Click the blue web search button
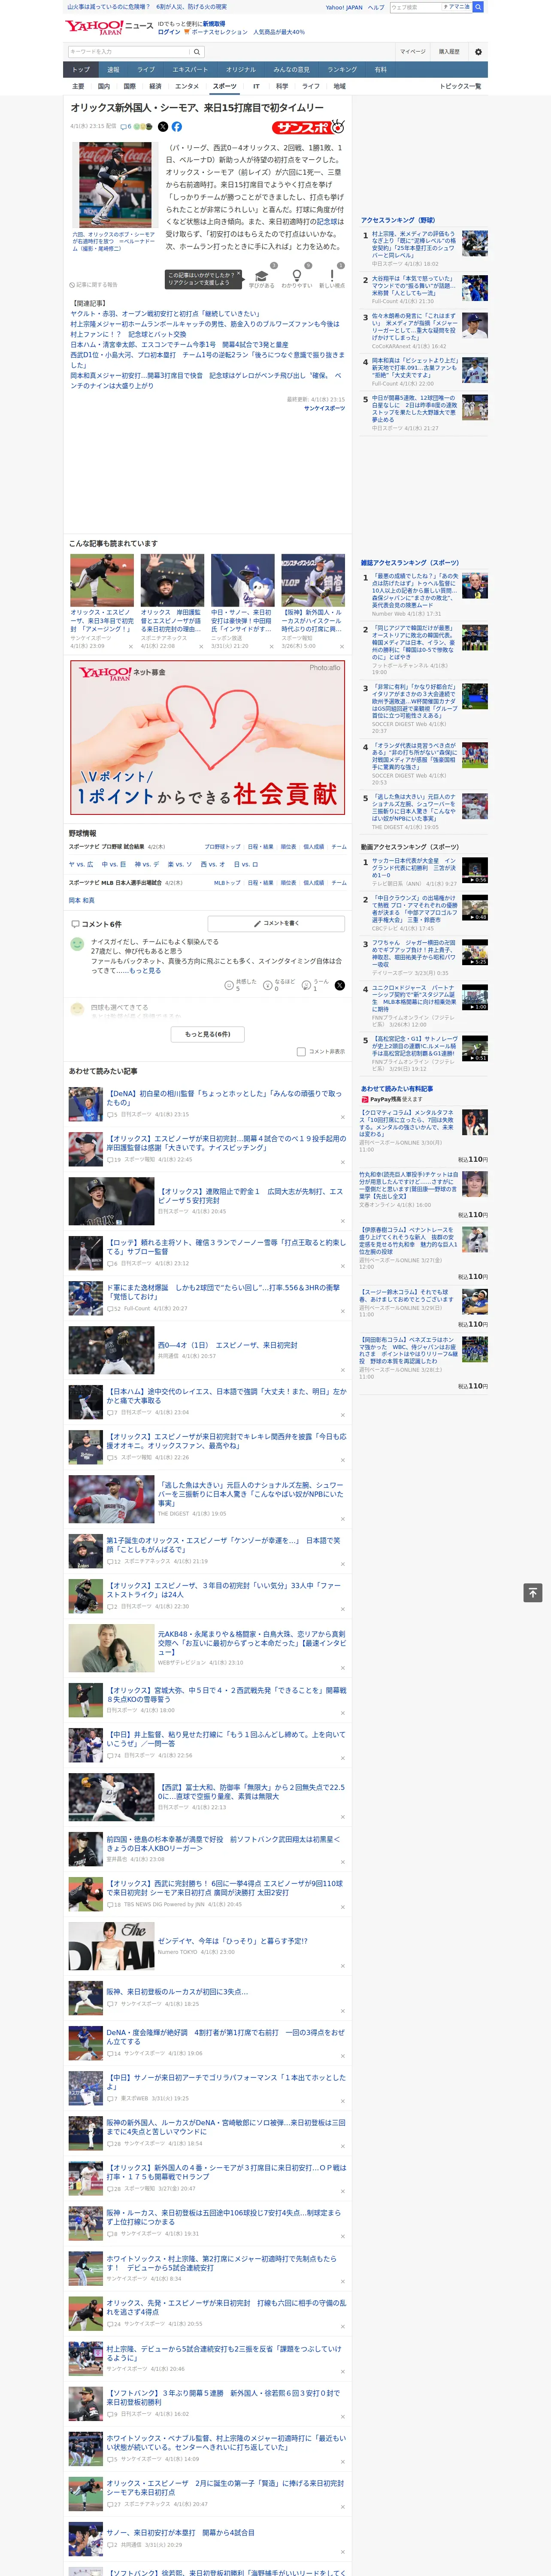 click(478, 7)
